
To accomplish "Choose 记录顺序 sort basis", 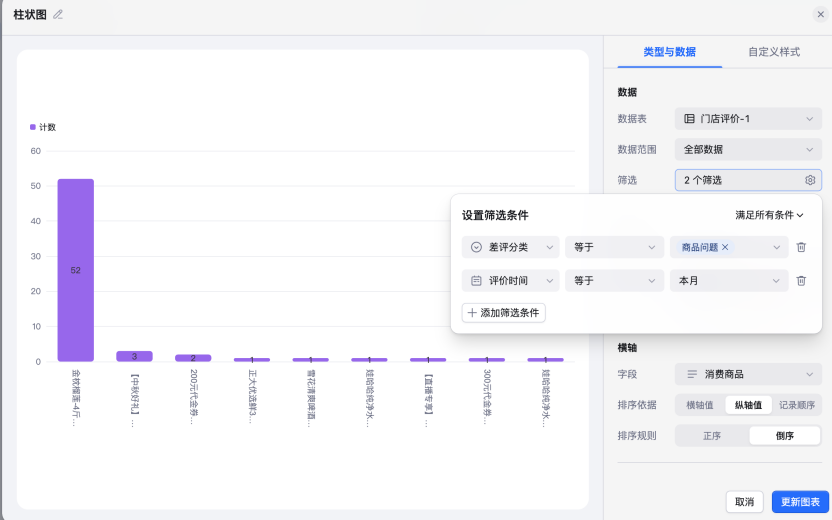I will tap(797, 405).
